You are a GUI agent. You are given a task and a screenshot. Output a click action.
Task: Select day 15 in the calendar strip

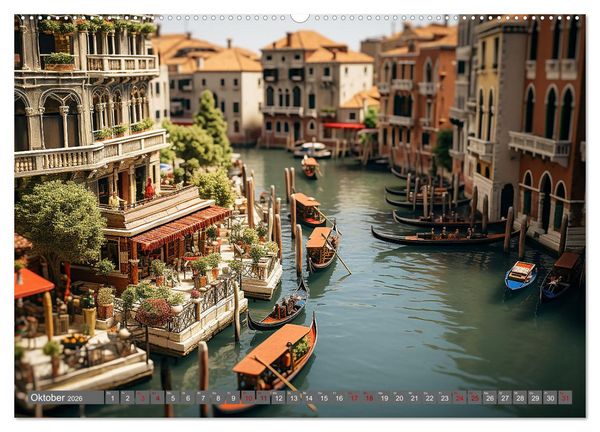tap(324, 398)
